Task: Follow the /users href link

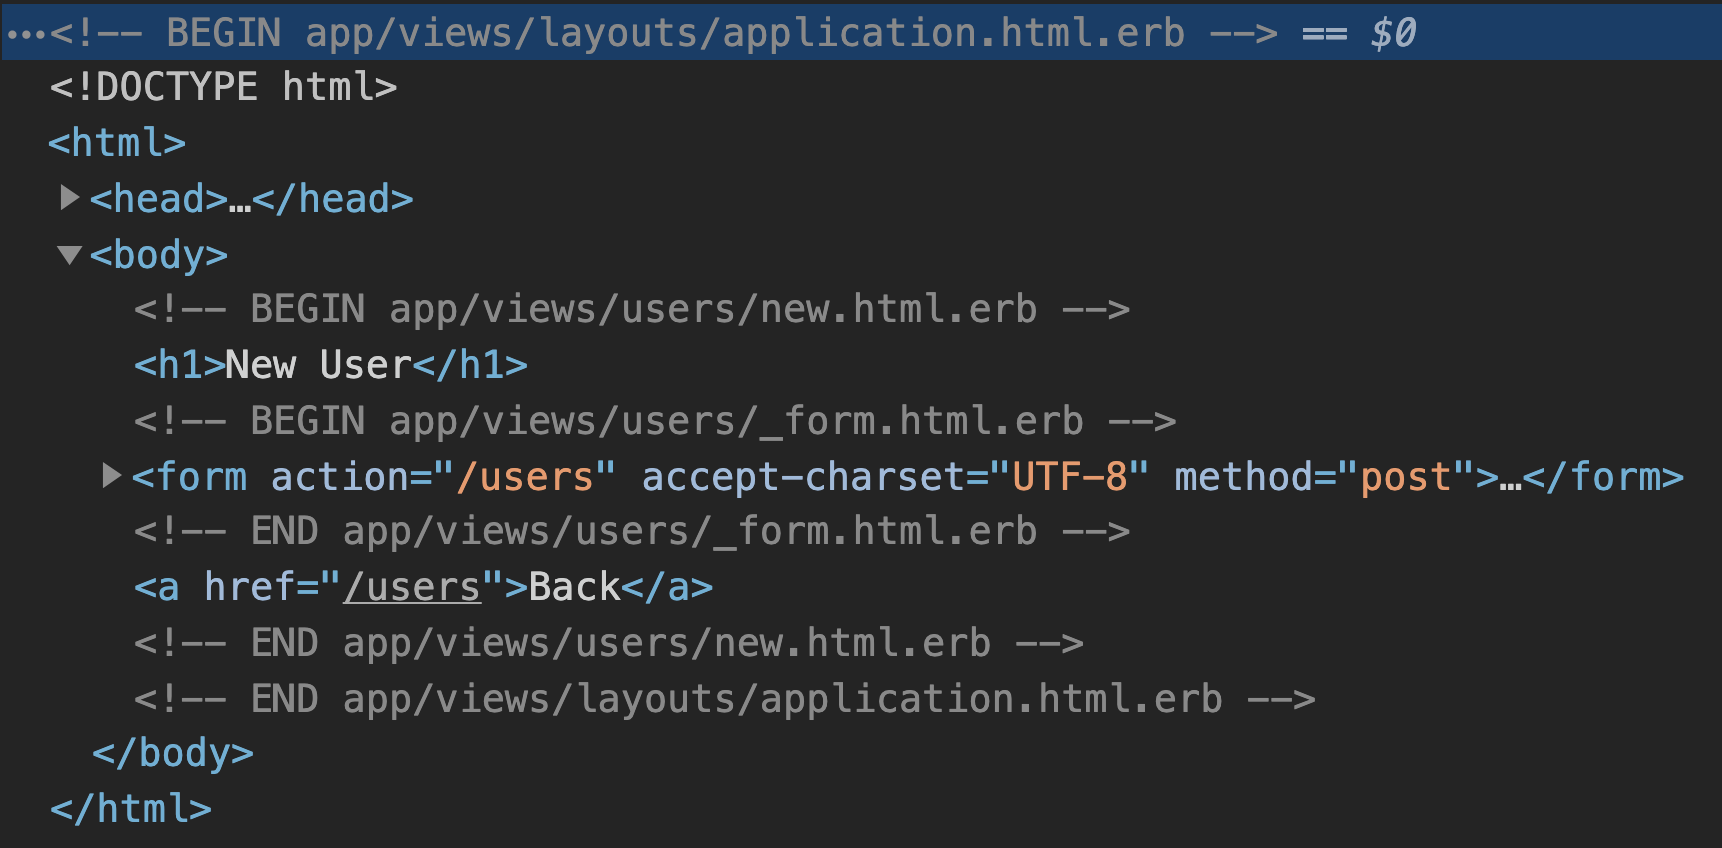Action: click(x=412, y=587)
